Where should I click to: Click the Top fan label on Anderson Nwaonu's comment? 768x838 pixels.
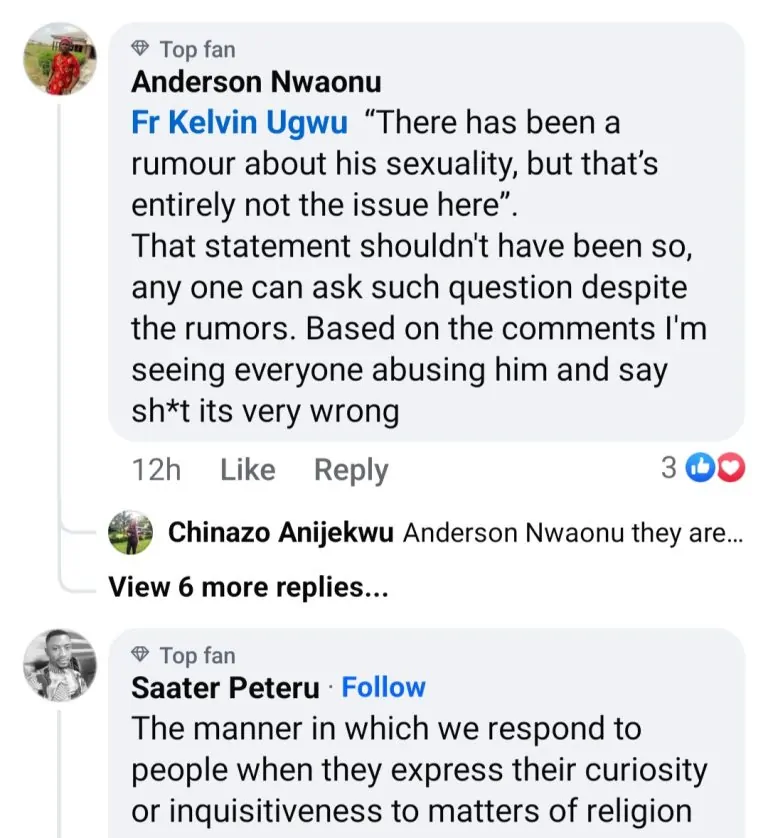tap(197, 49)
